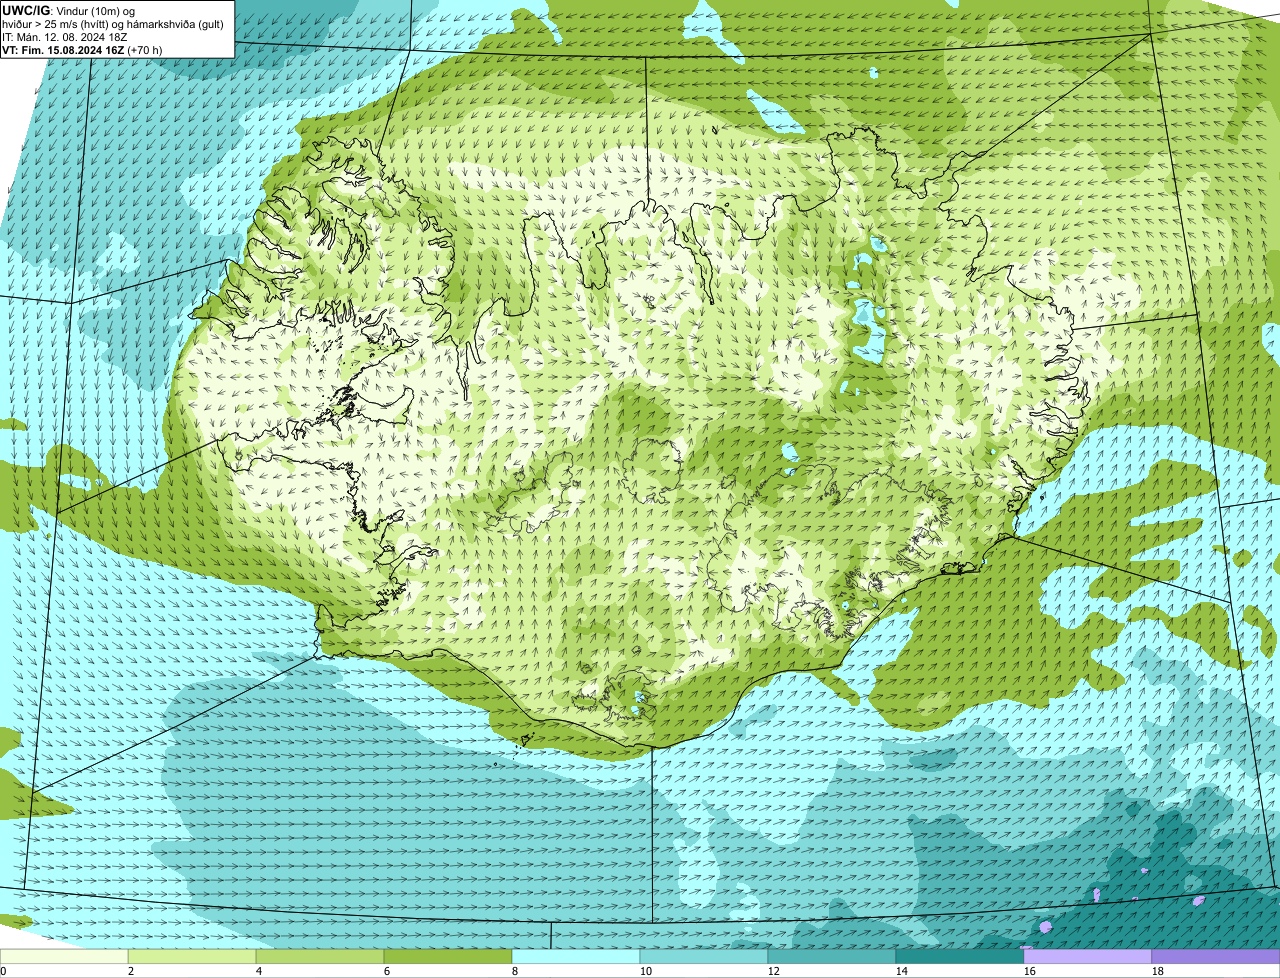Click the legend scale label '12'

(774, 971)
